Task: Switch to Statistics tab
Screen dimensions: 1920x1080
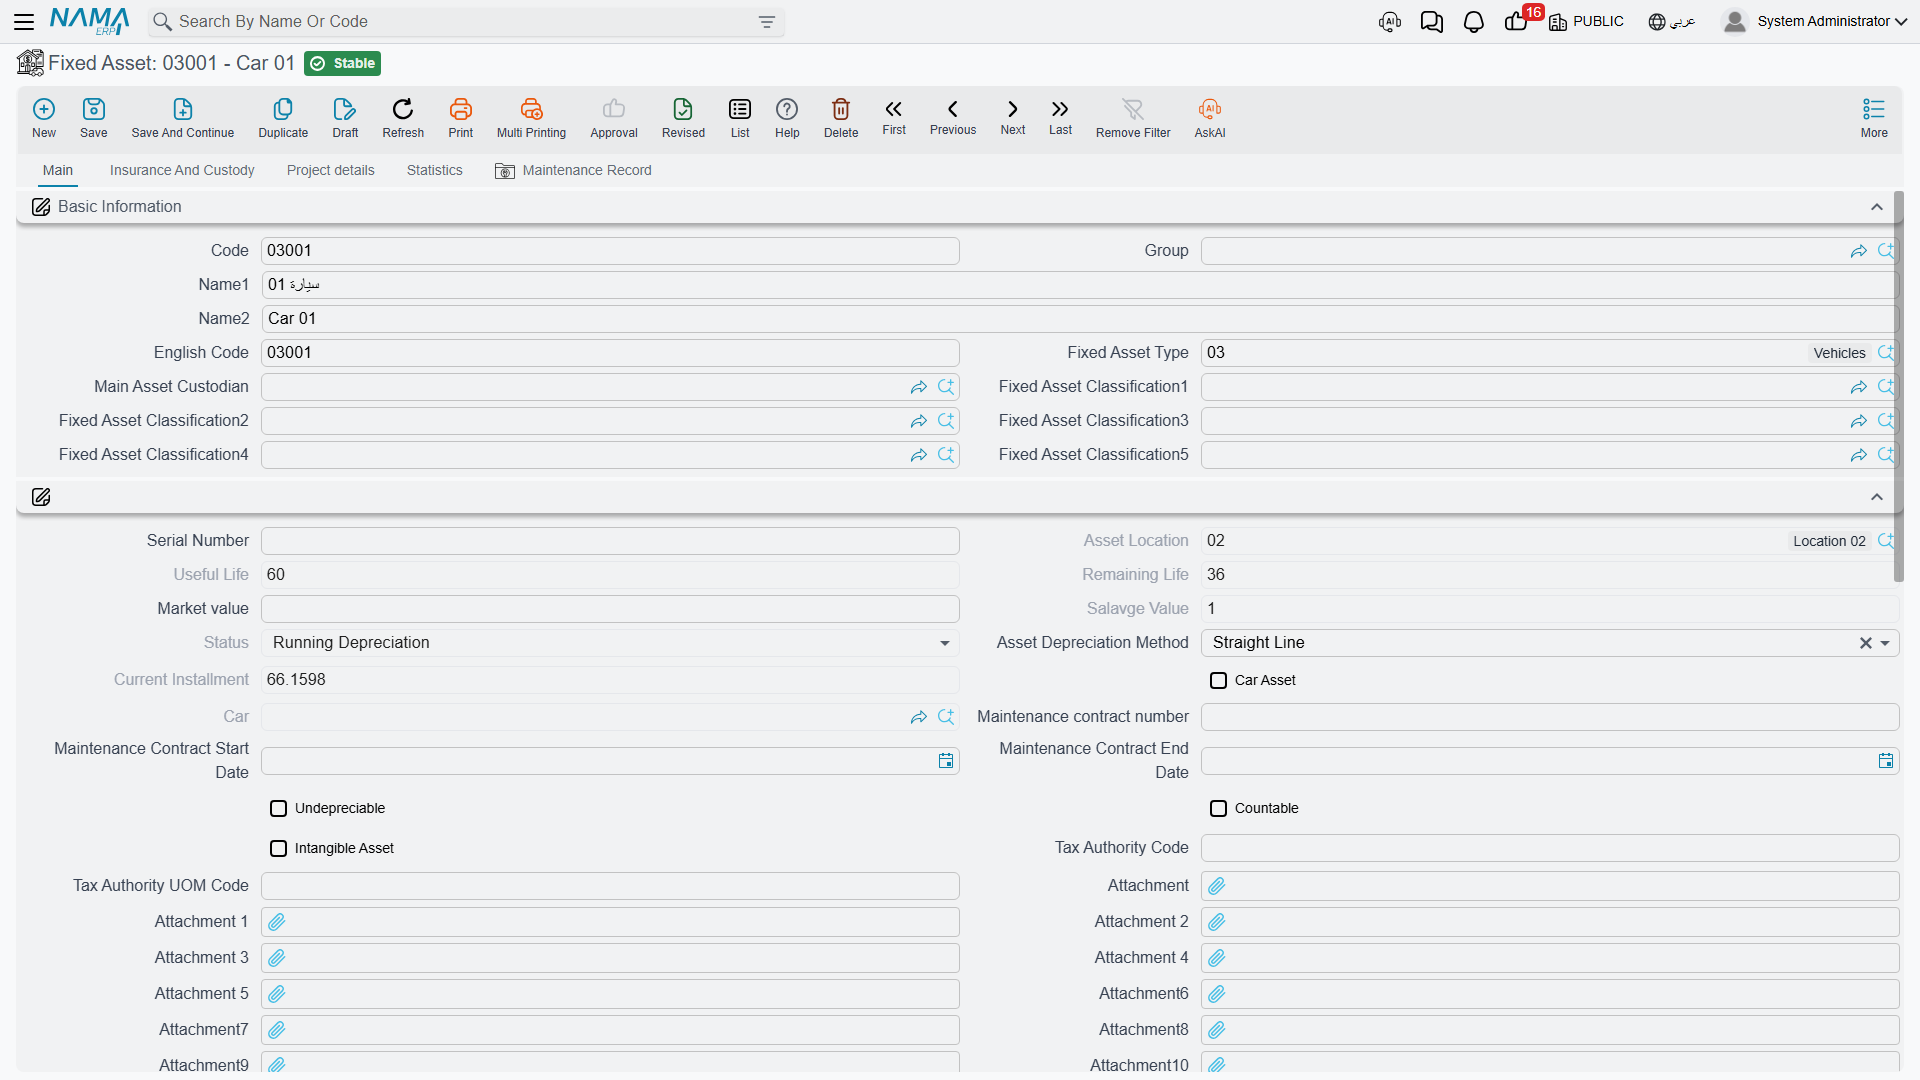Action: coord(435,171)
